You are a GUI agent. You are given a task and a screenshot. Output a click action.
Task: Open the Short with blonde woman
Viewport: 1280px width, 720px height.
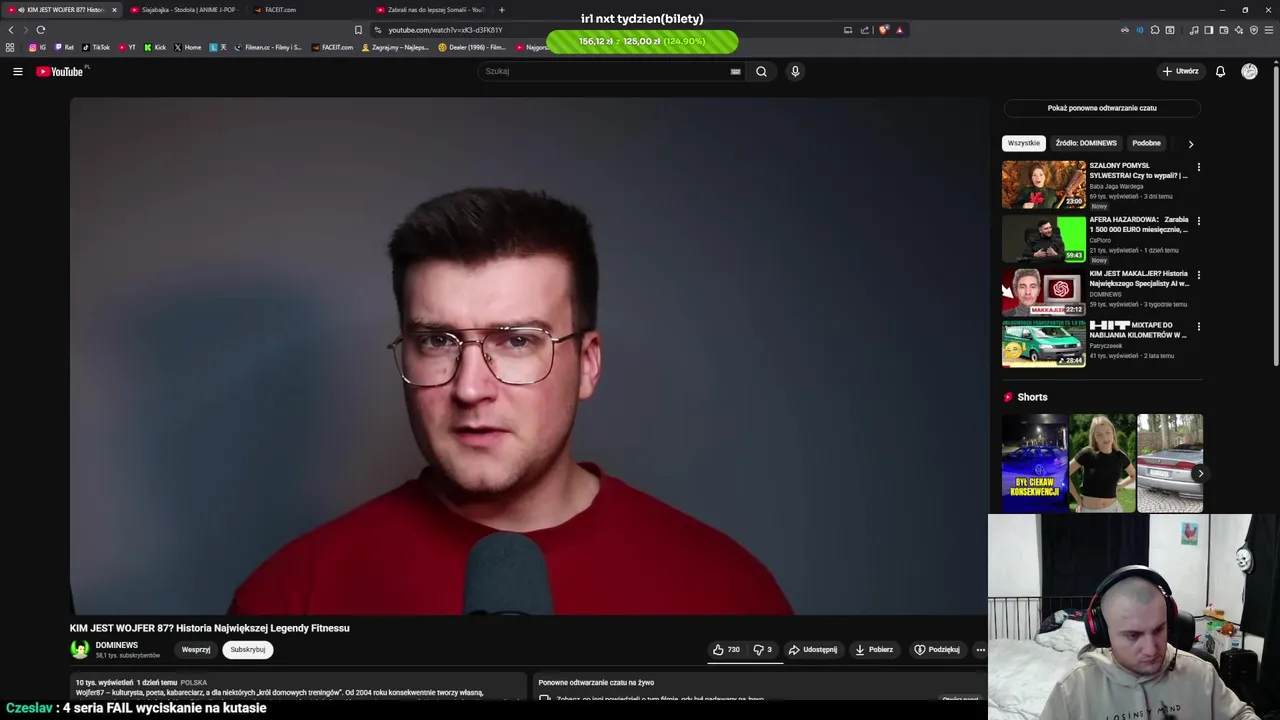pyautogui.click(x=1102, y=463)
